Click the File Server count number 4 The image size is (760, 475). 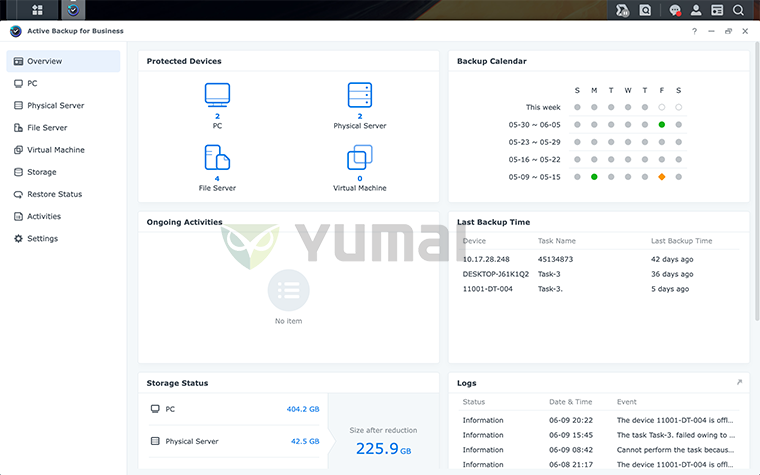pos(217,178)
